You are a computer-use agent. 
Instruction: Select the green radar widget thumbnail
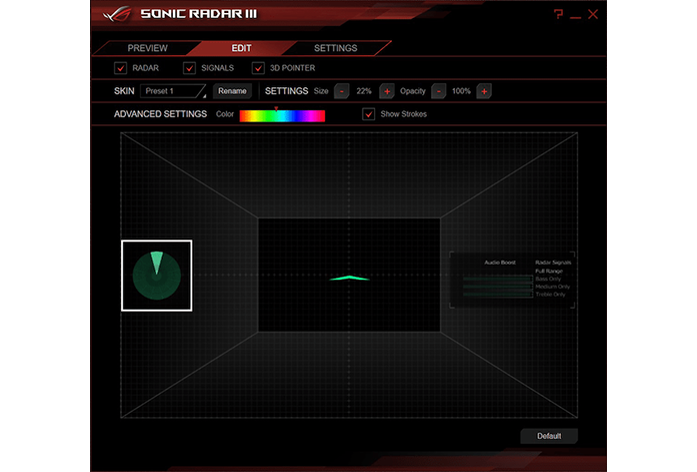[x=157, y=276]
